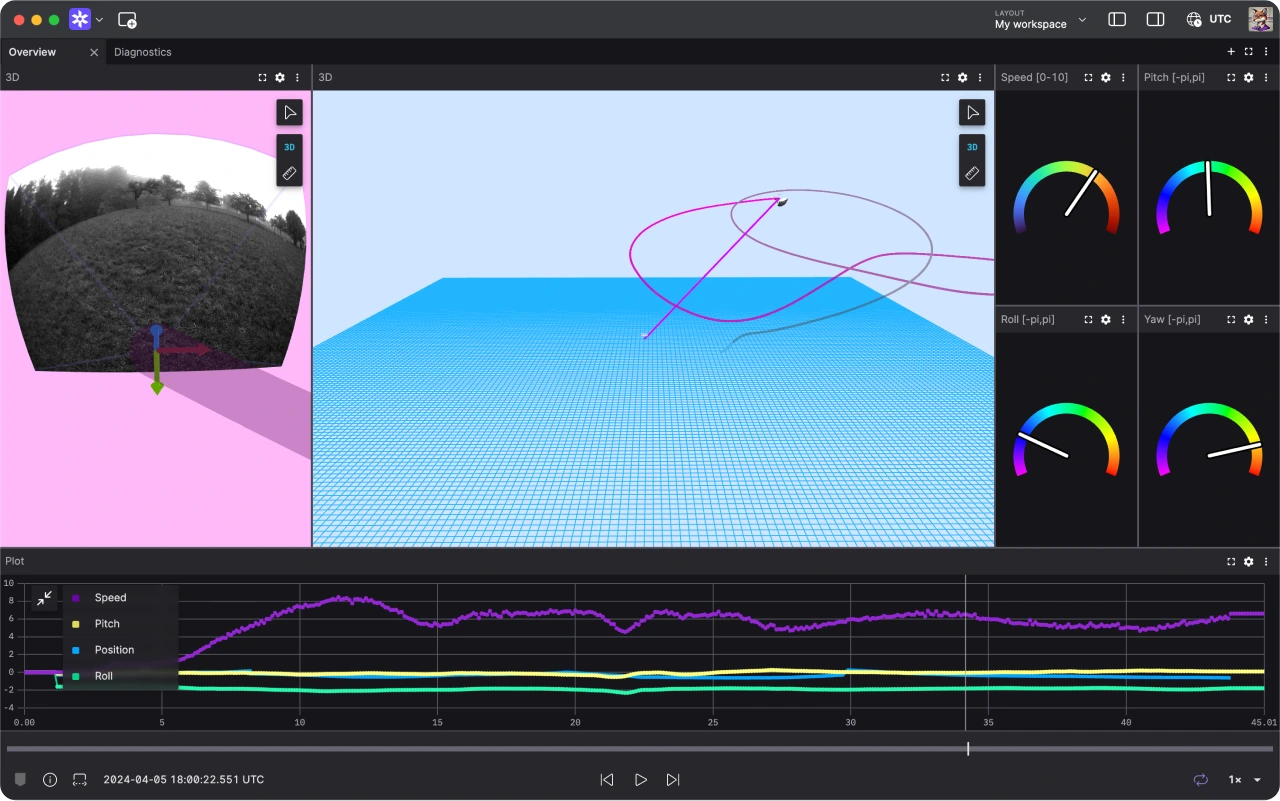Image resolution: width=1280 pixels, height=801 pixels.
Task: Fullscreen the Yaw gauge panel
Action: tap(1231, 319)
